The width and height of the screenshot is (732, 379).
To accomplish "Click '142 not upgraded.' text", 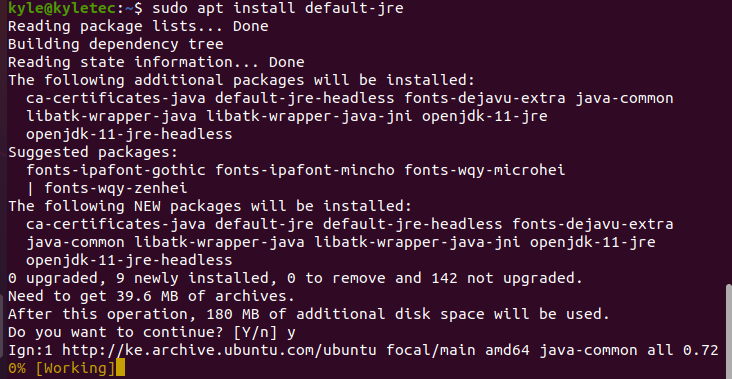I will point(507,278).
